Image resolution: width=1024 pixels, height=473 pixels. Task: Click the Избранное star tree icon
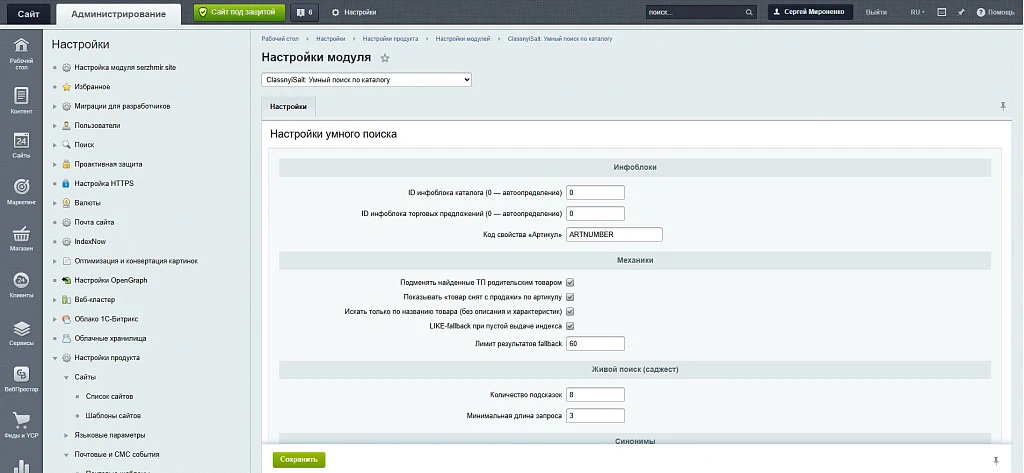66,87
